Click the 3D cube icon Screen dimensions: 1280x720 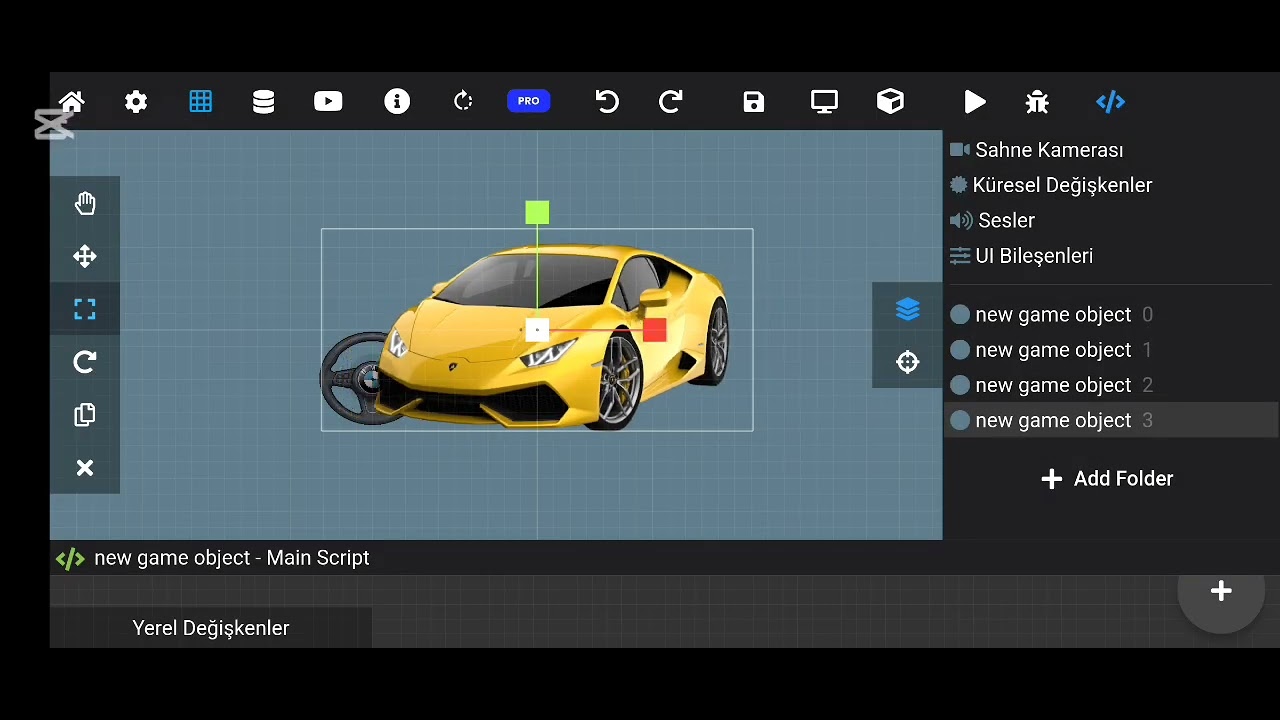pos(890,101)
